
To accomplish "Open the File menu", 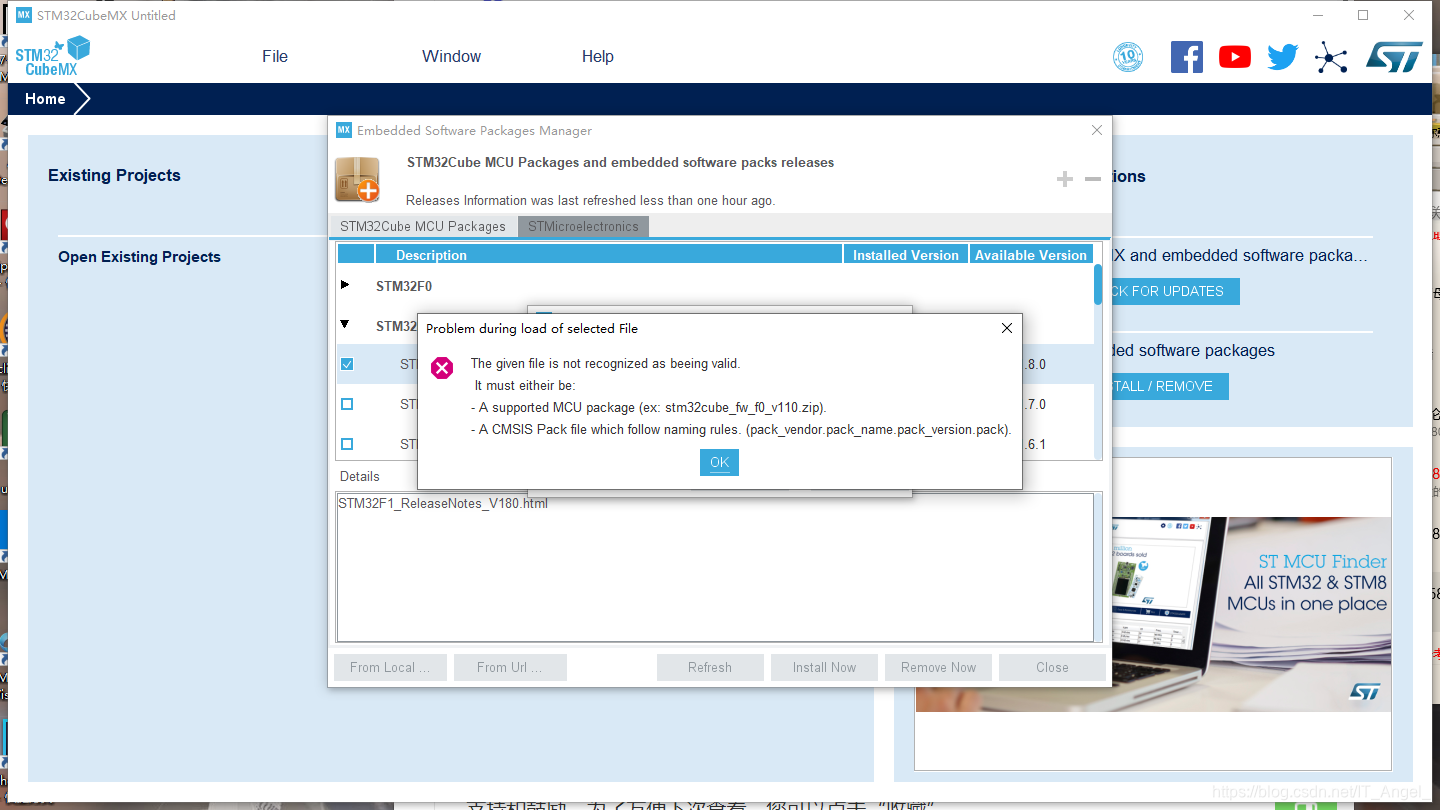I will point(275,56).
